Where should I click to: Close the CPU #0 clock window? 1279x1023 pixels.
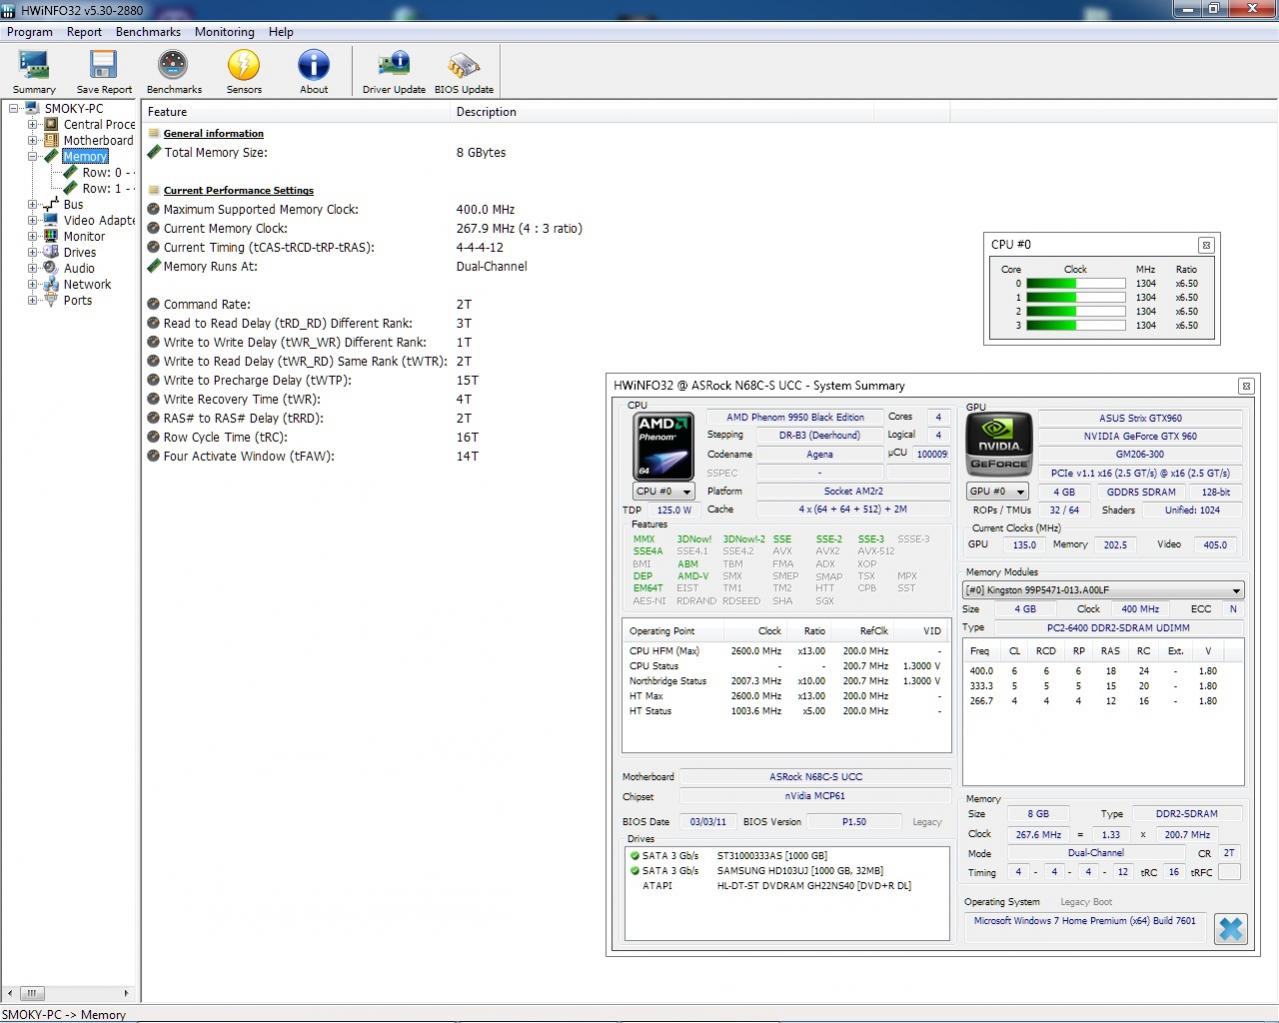1206,245
